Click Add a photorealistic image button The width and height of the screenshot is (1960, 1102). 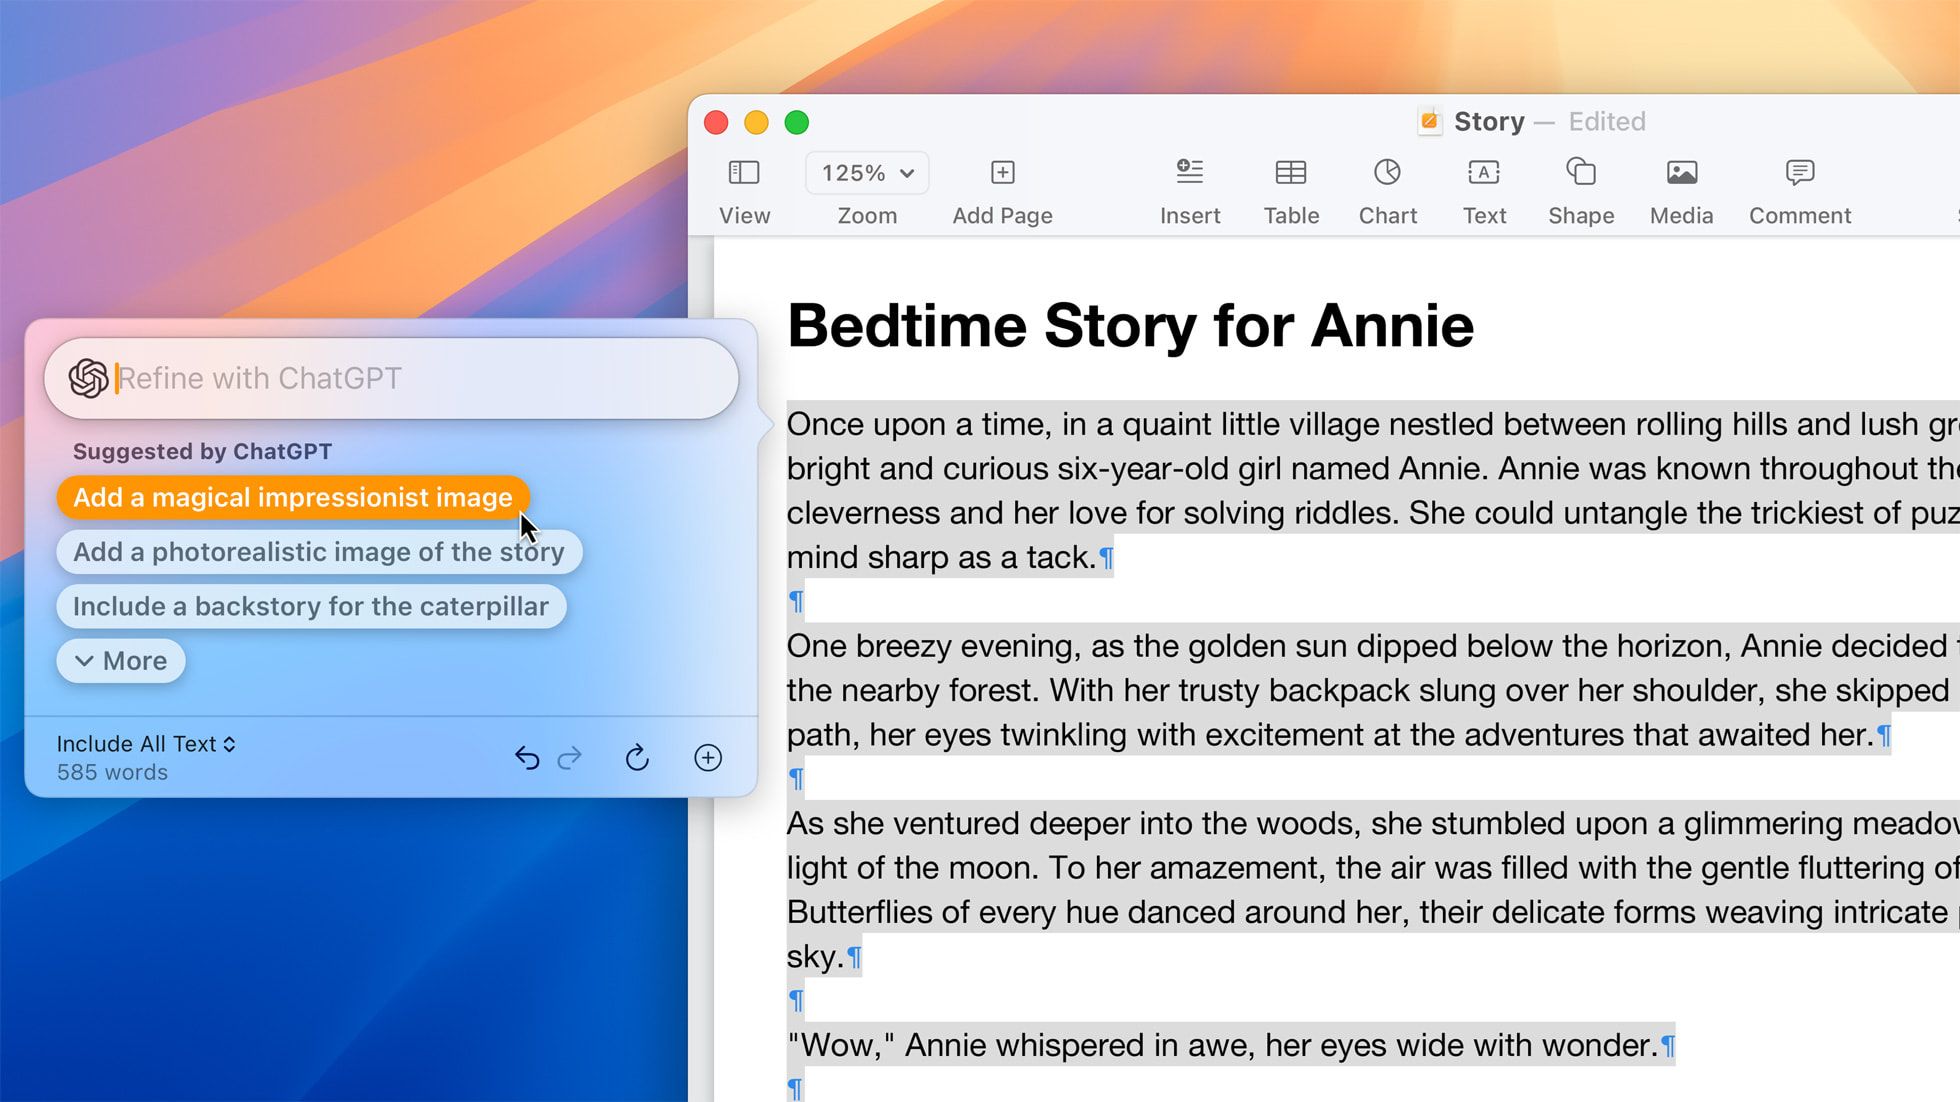319,550
